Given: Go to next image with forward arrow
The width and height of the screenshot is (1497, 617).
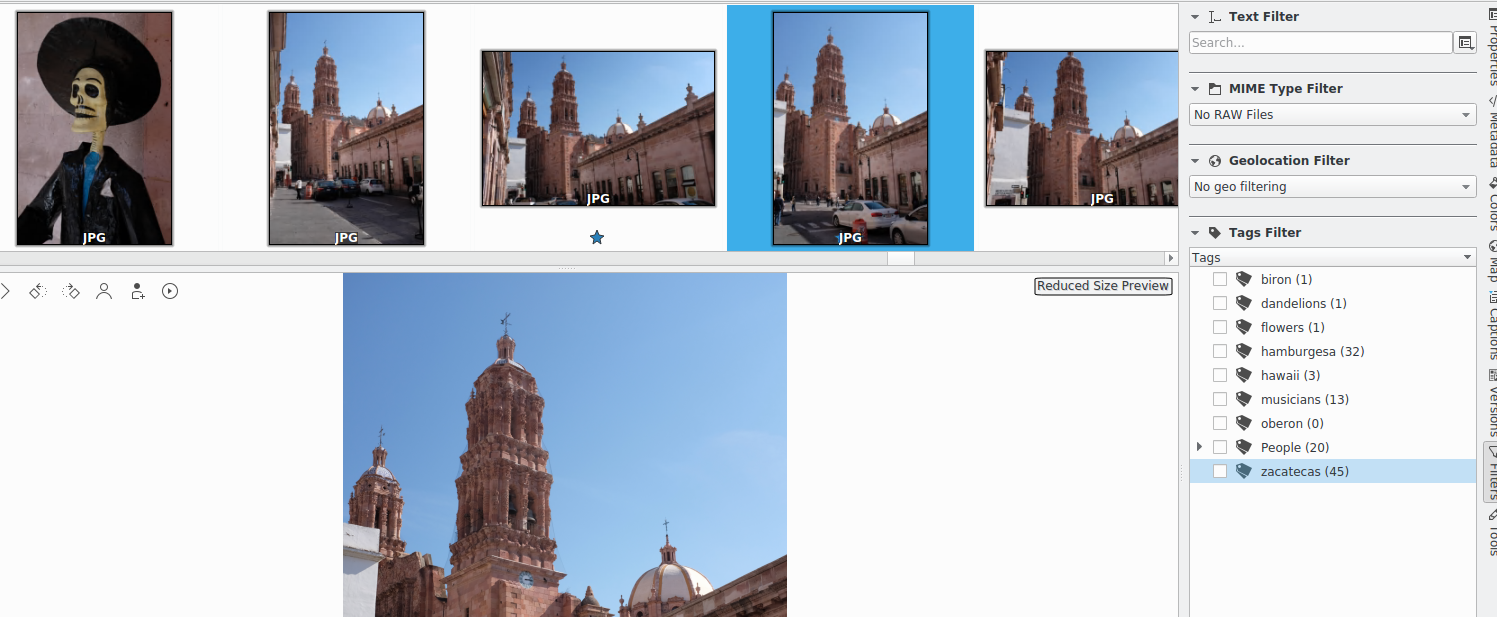Looking at the screenshot, I should click(5, 291).
